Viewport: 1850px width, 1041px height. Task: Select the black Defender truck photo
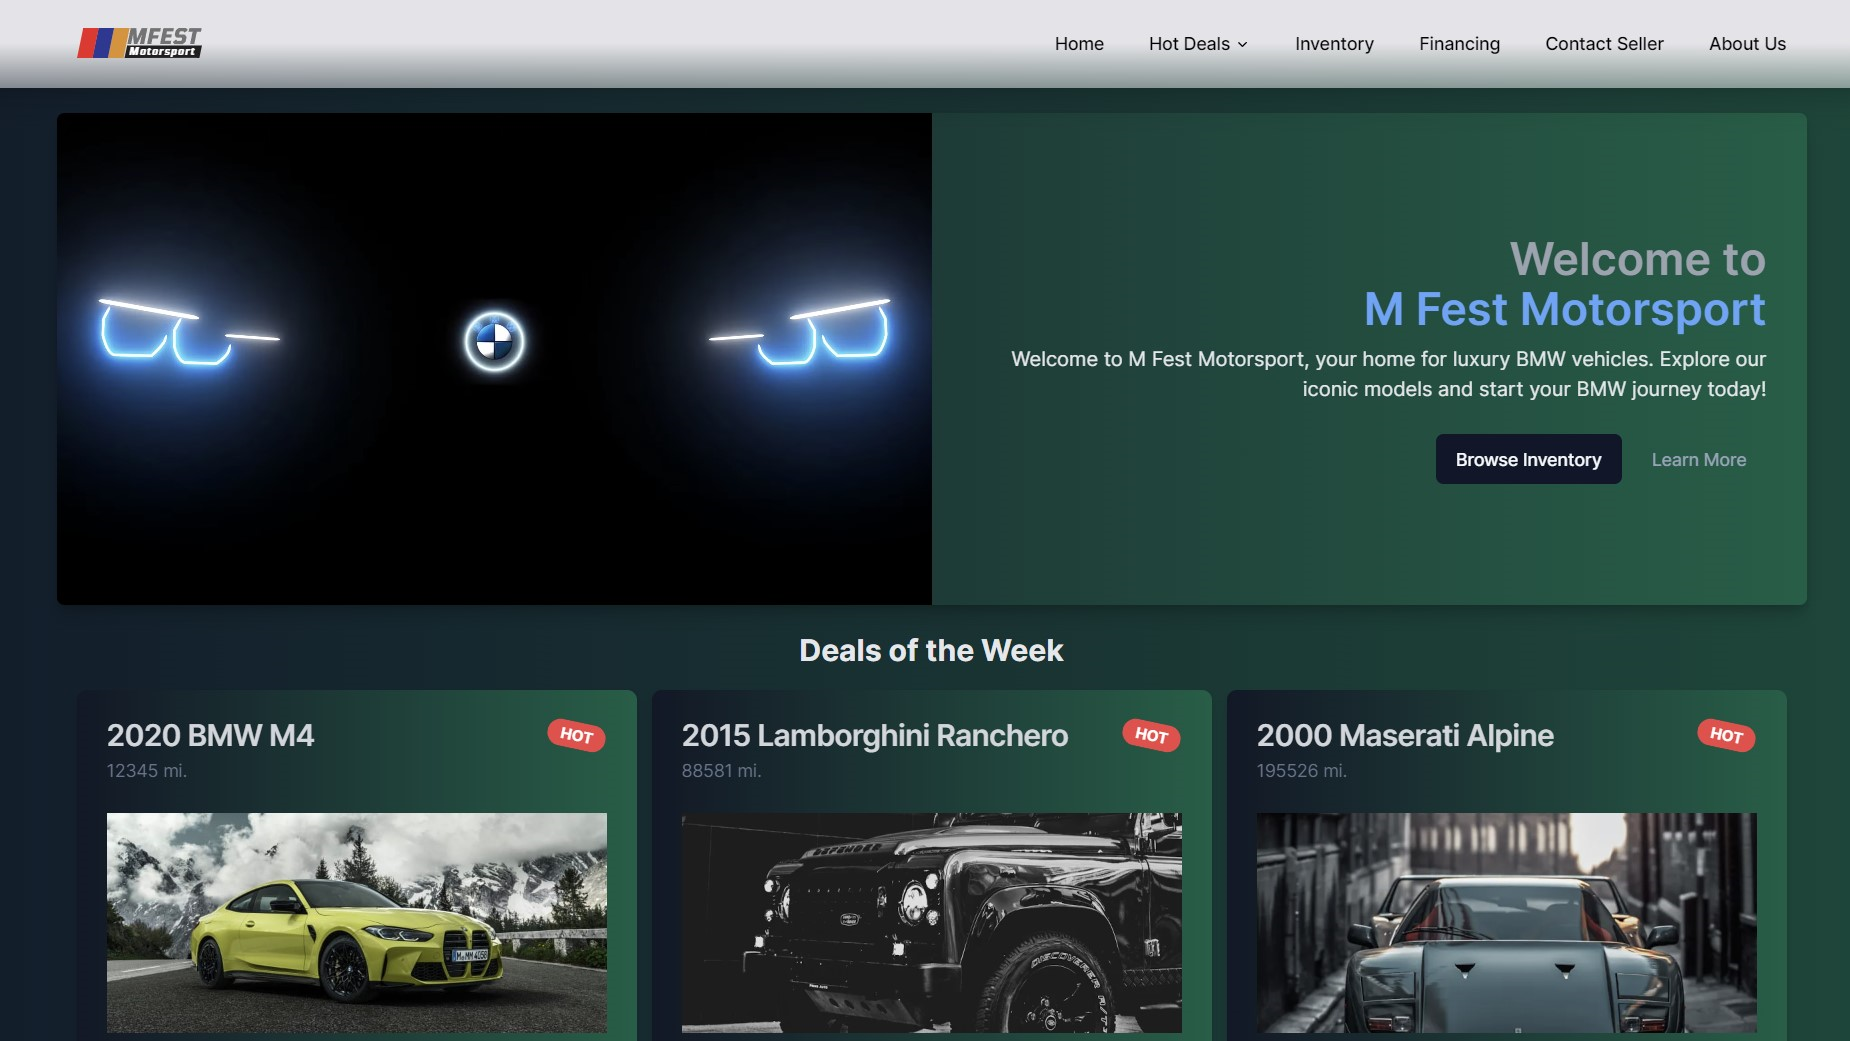pos(932,922)
